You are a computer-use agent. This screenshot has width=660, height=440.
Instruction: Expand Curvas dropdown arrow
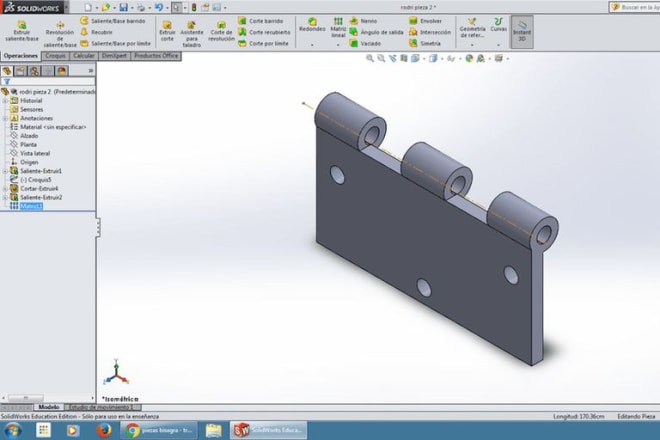[498, 45]
